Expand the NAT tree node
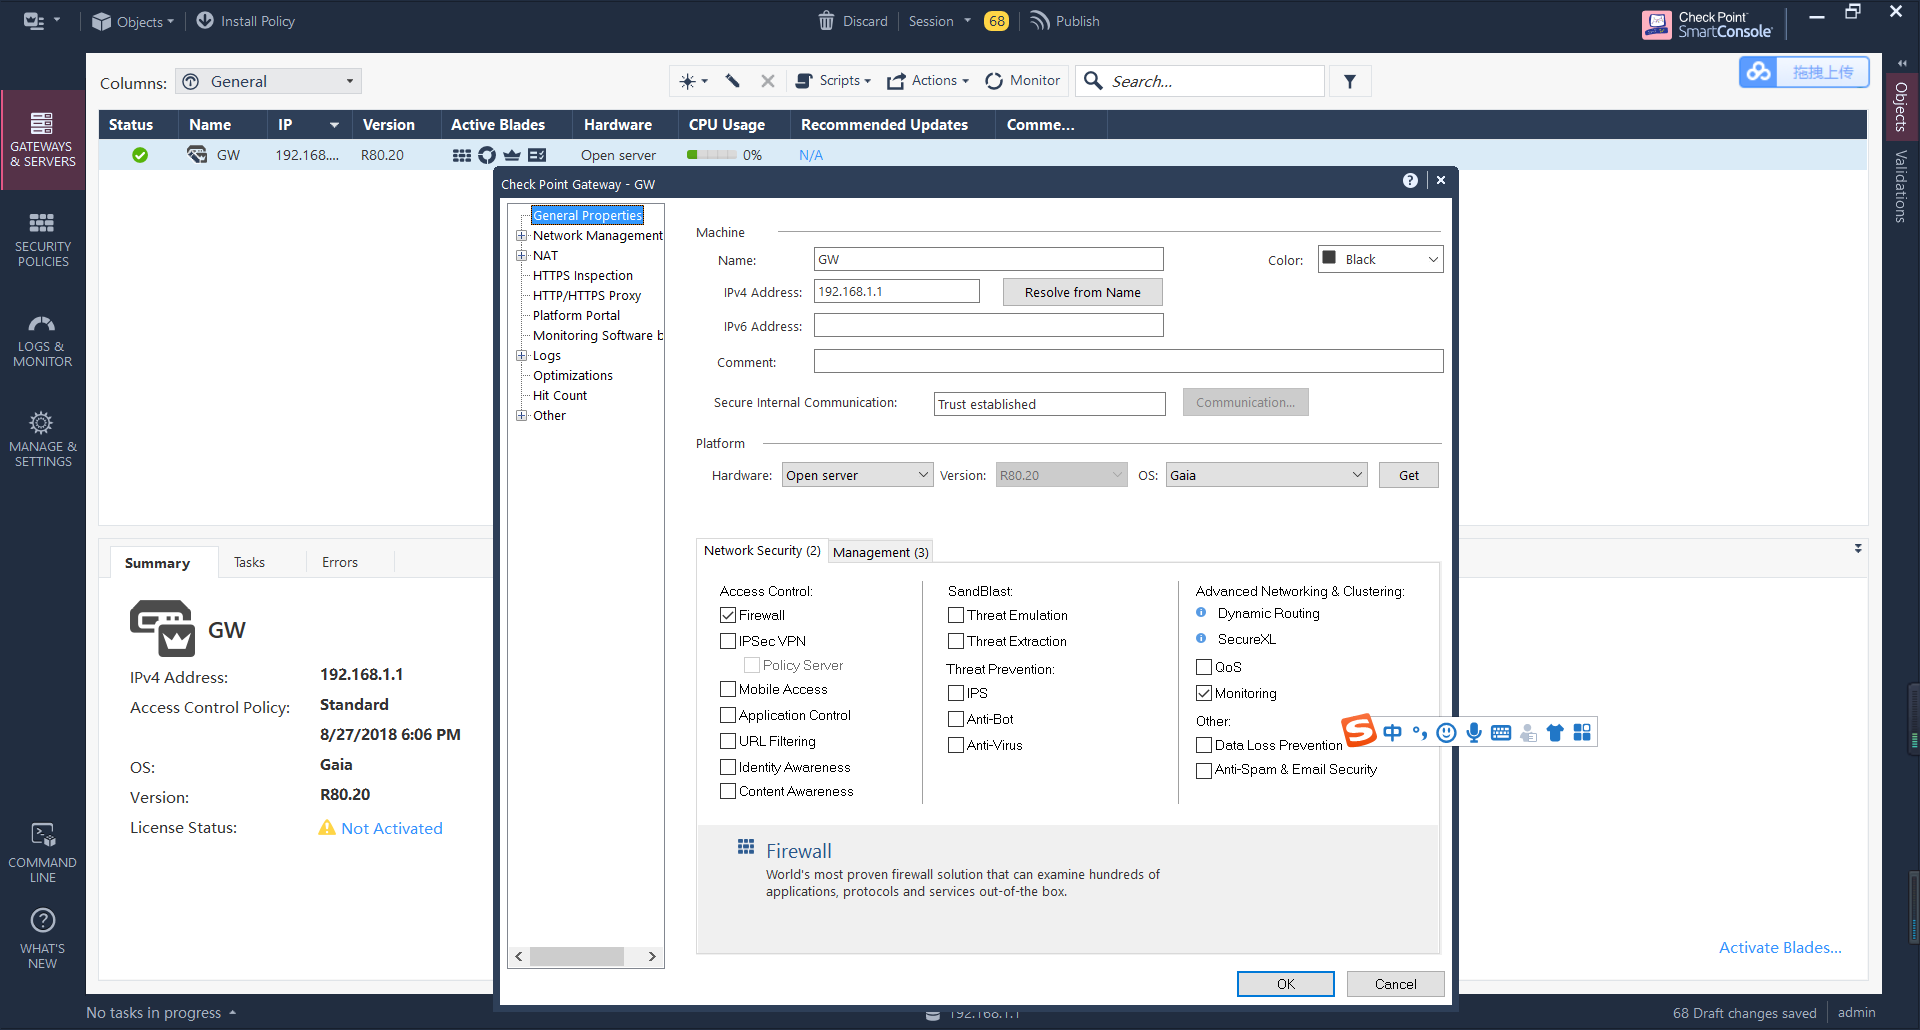This screenshot has width=1920, height=1030. [521, 256]
